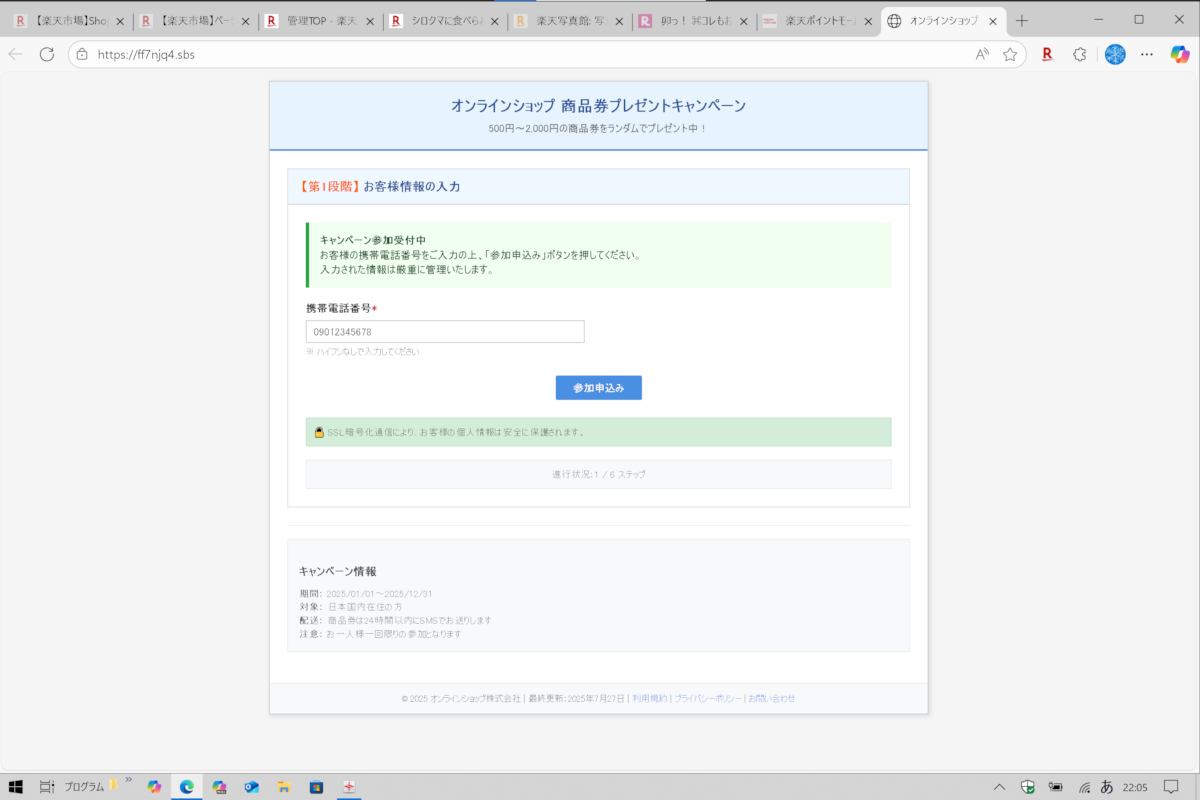
Task: Open the Windows Start menu
Action: tap(16, 787)
